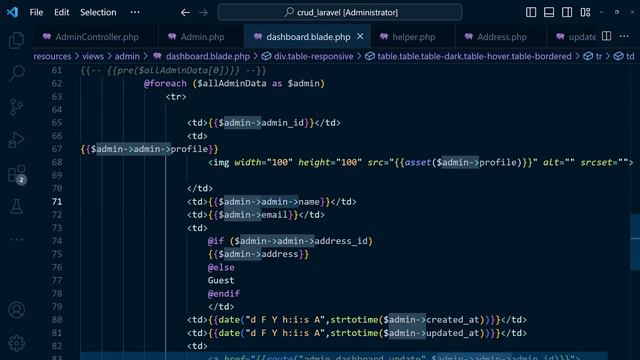Image resolution: width=640 pixels, height=360 pixels.
Task: Click the VS Code logo icon
Action: [12, 12]
